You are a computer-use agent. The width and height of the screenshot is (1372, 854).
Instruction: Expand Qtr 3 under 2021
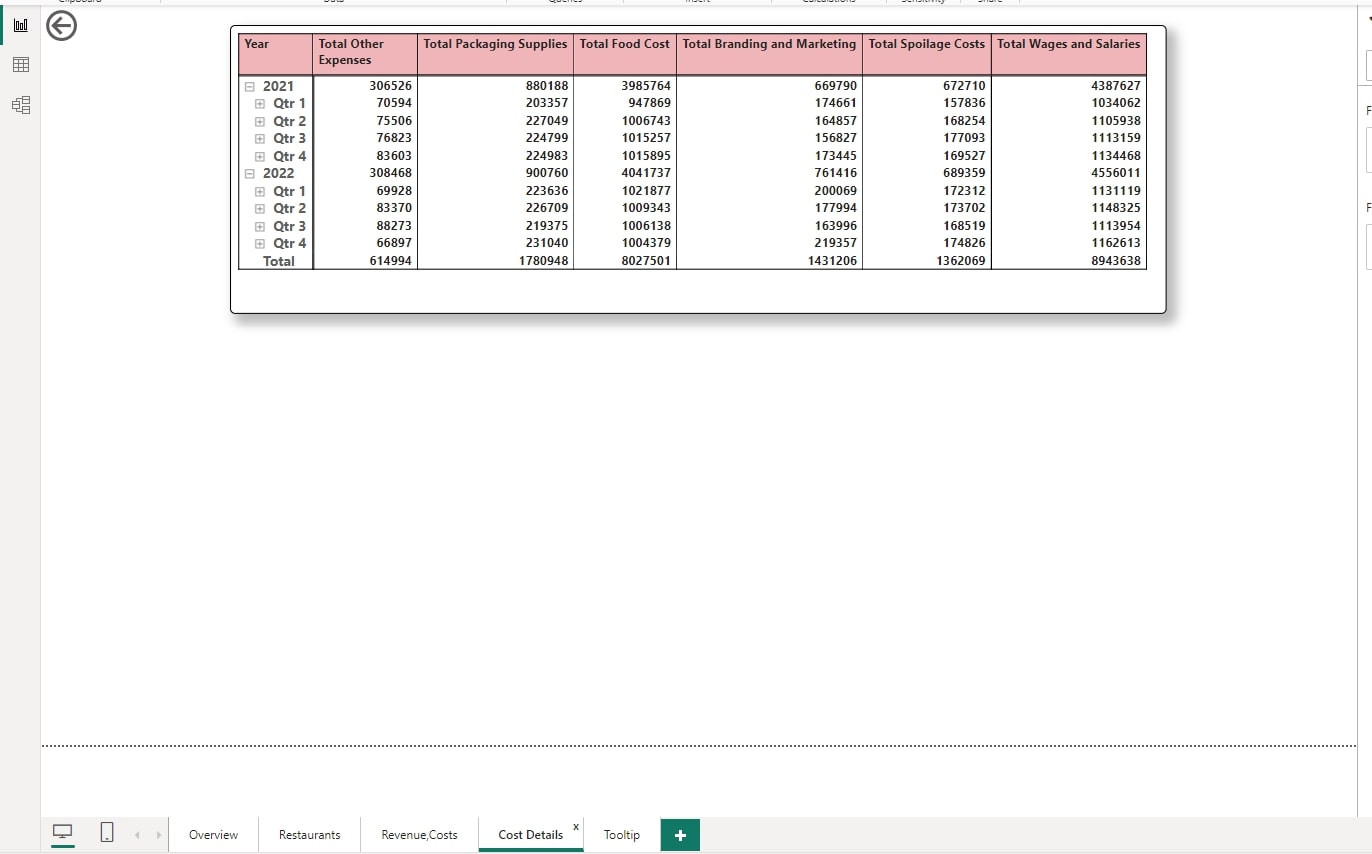point(259,138)
